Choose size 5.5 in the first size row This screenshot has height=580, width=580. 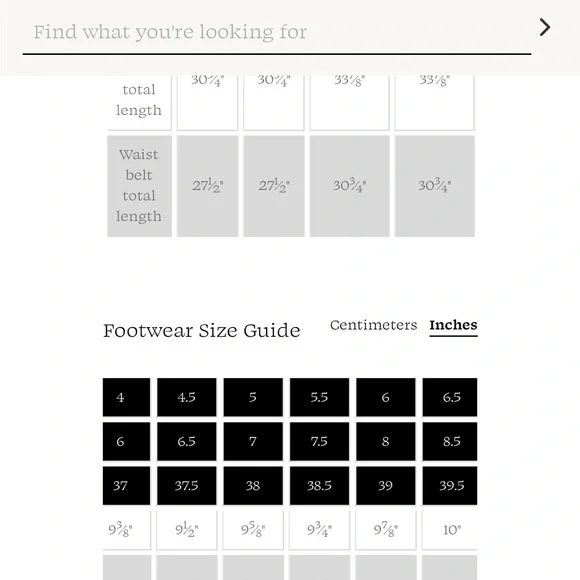coord(319,397)
